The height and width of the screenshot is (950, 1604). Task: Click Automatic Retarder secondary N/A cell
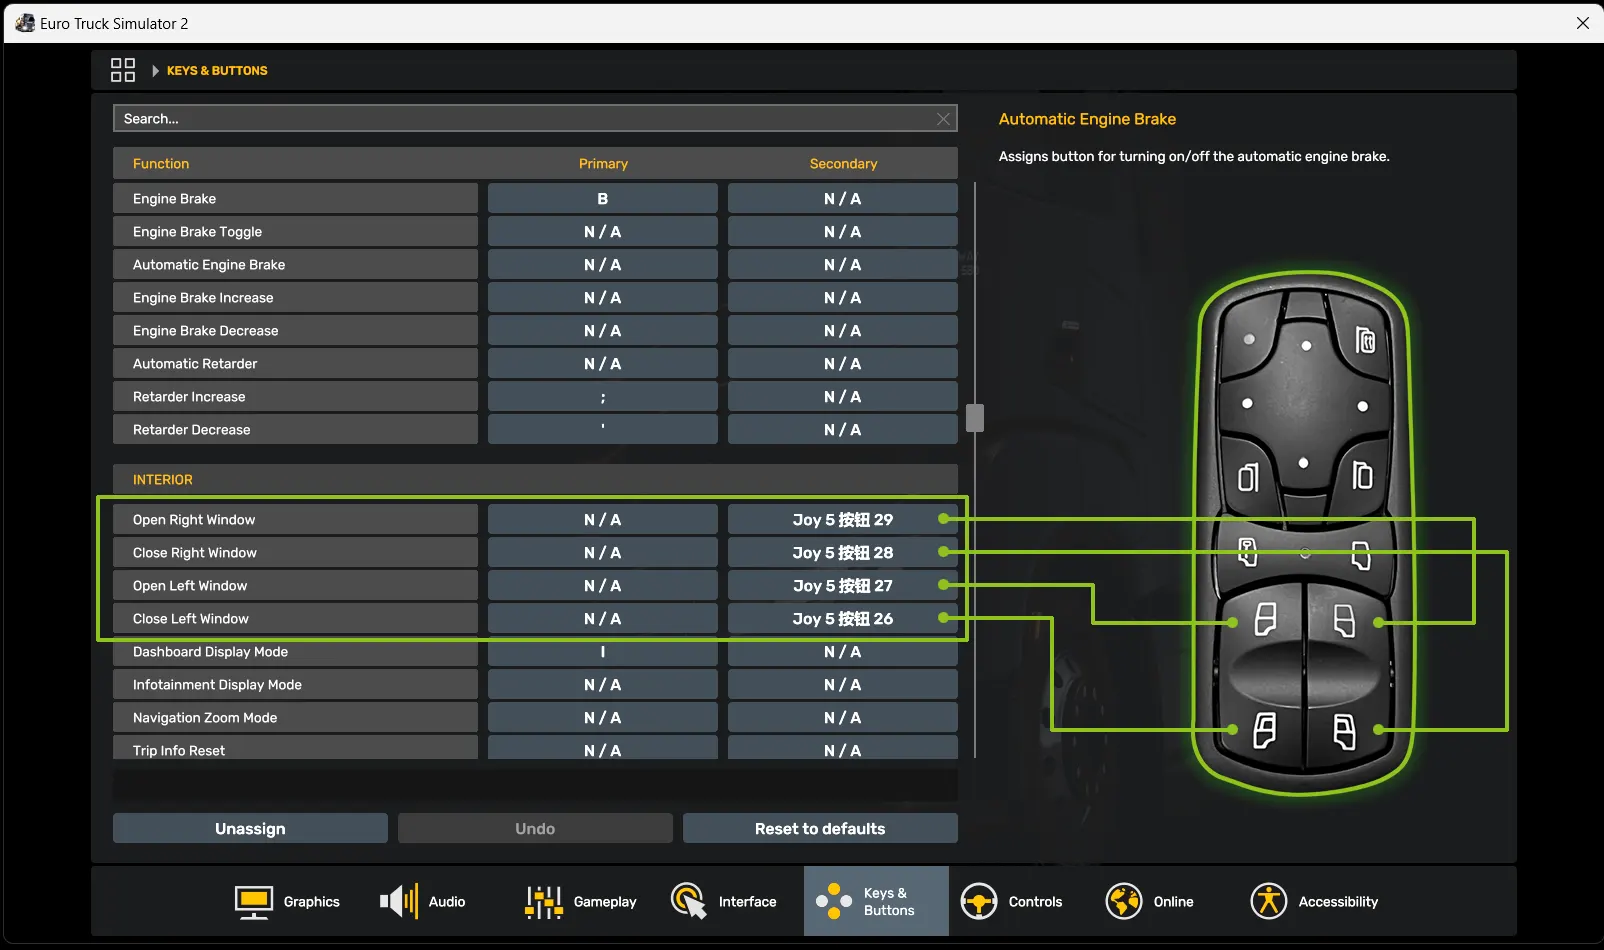point(843,363)
